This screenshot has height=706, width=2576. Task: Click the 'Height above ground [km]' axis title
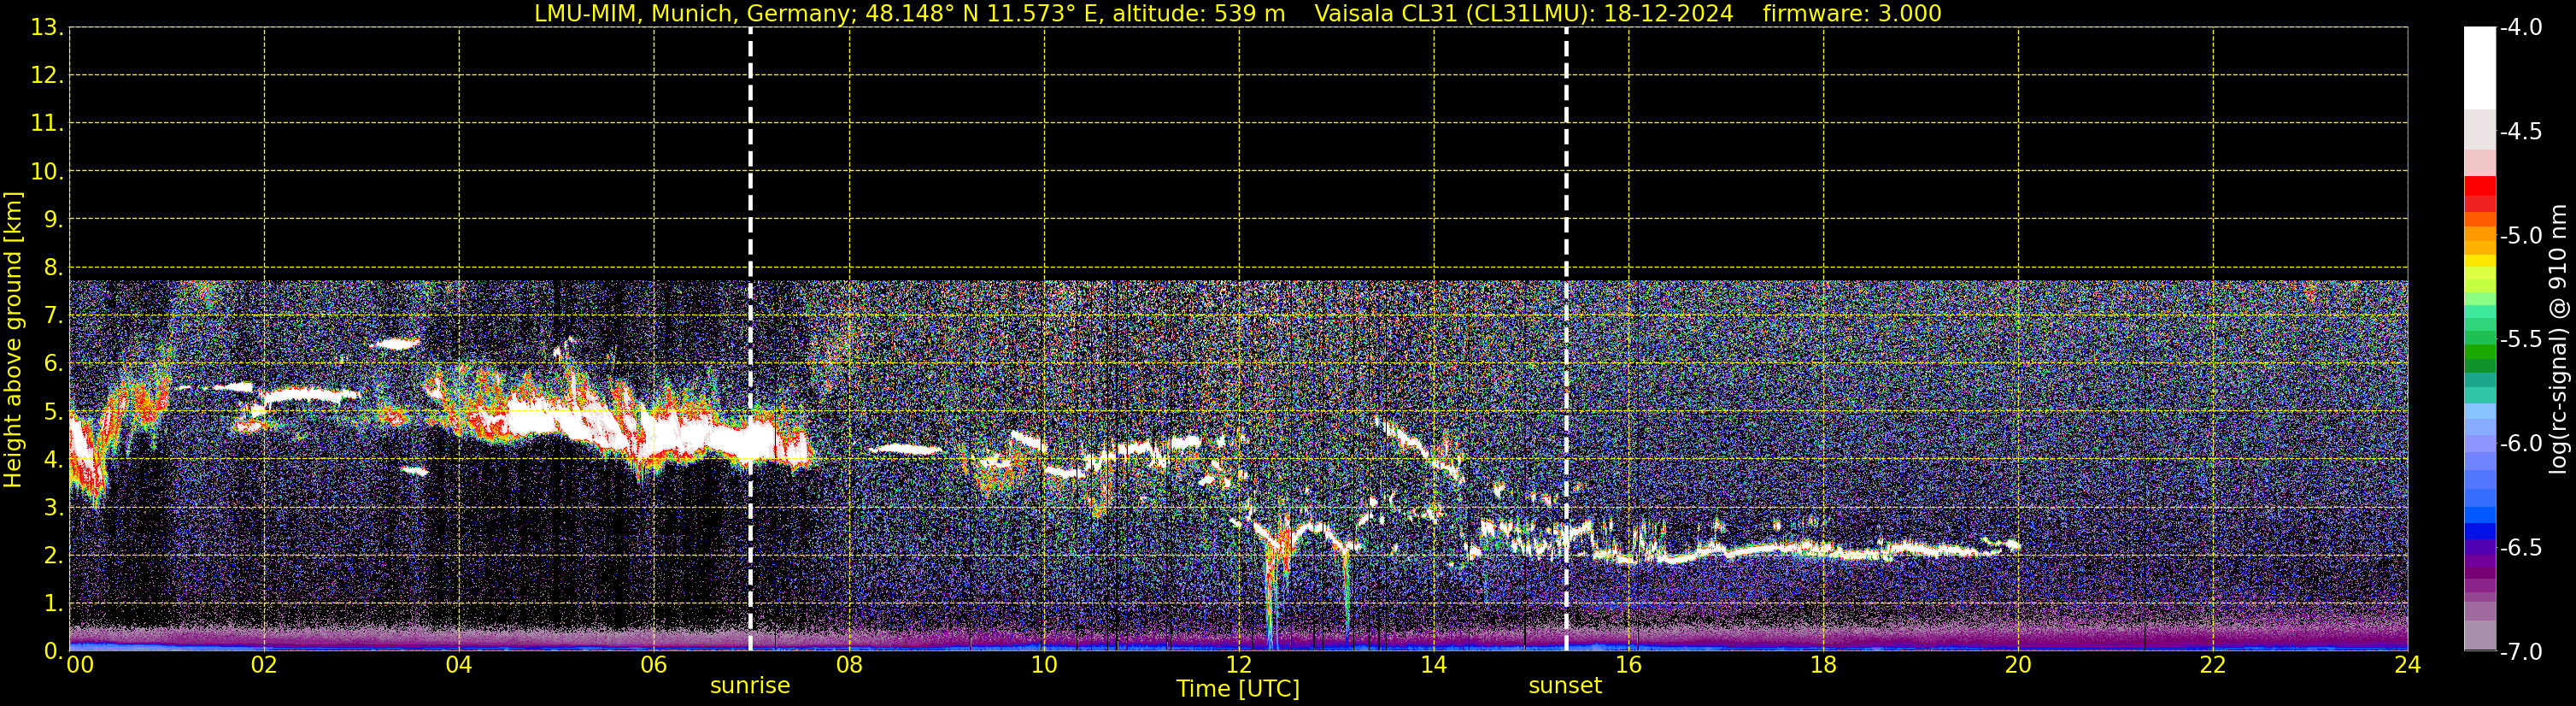point(13,340)
